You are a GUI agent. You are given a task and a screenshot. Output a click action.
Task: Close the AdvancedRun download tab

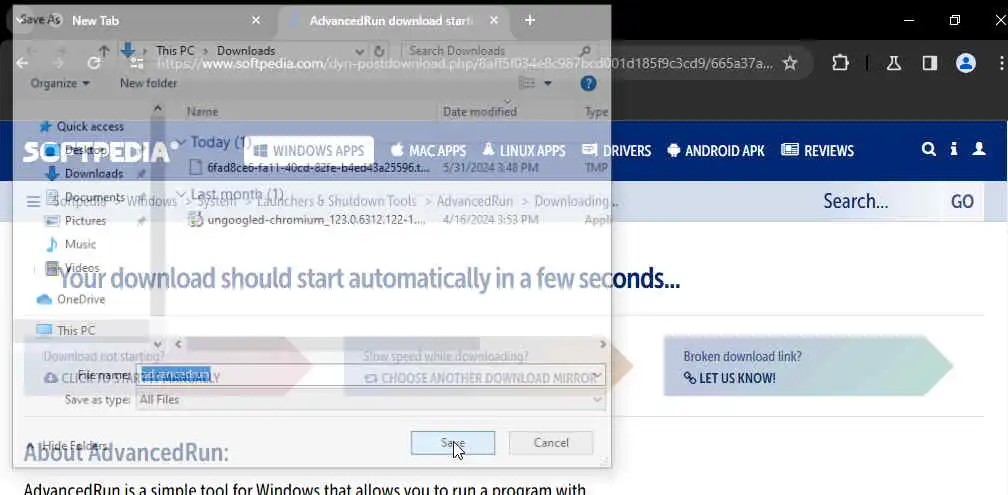point(494,20)
